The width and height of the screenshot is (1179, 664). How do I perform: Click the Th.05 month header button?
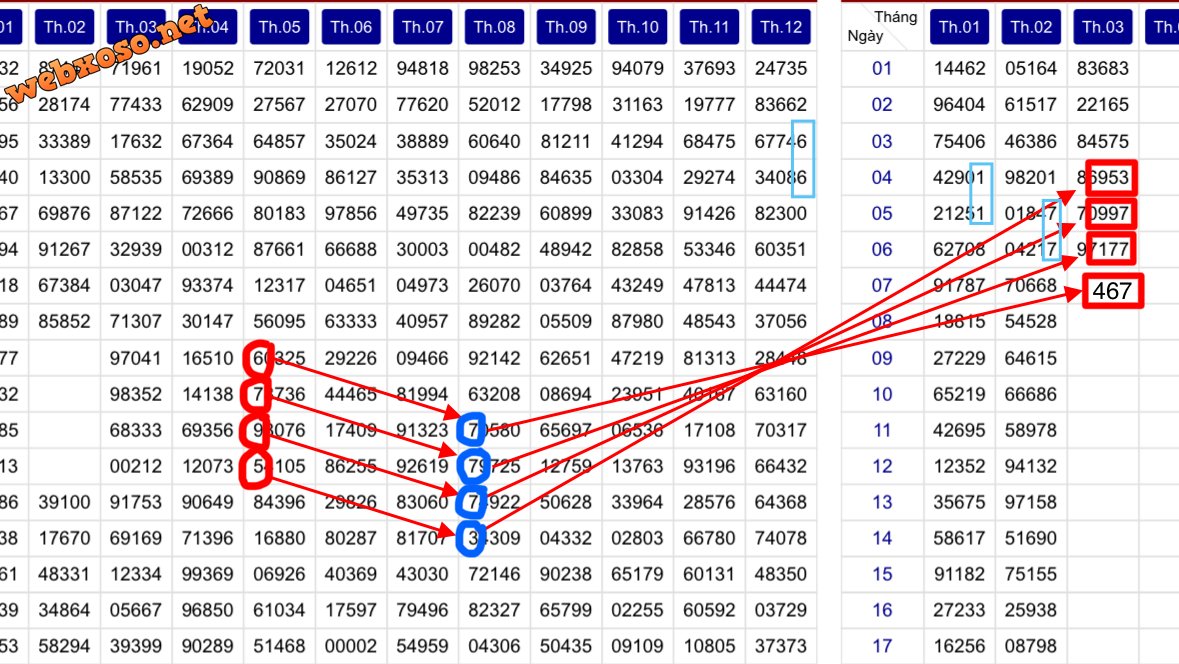[280, 27]
